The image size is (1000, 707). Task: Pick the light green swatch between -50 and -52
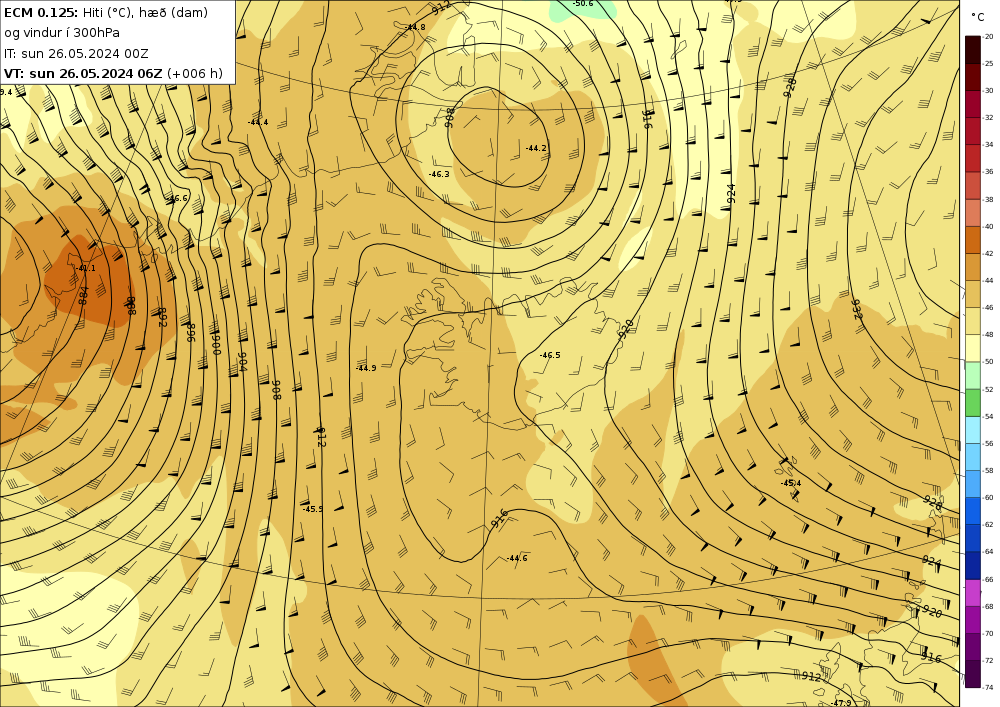point(973,375)
